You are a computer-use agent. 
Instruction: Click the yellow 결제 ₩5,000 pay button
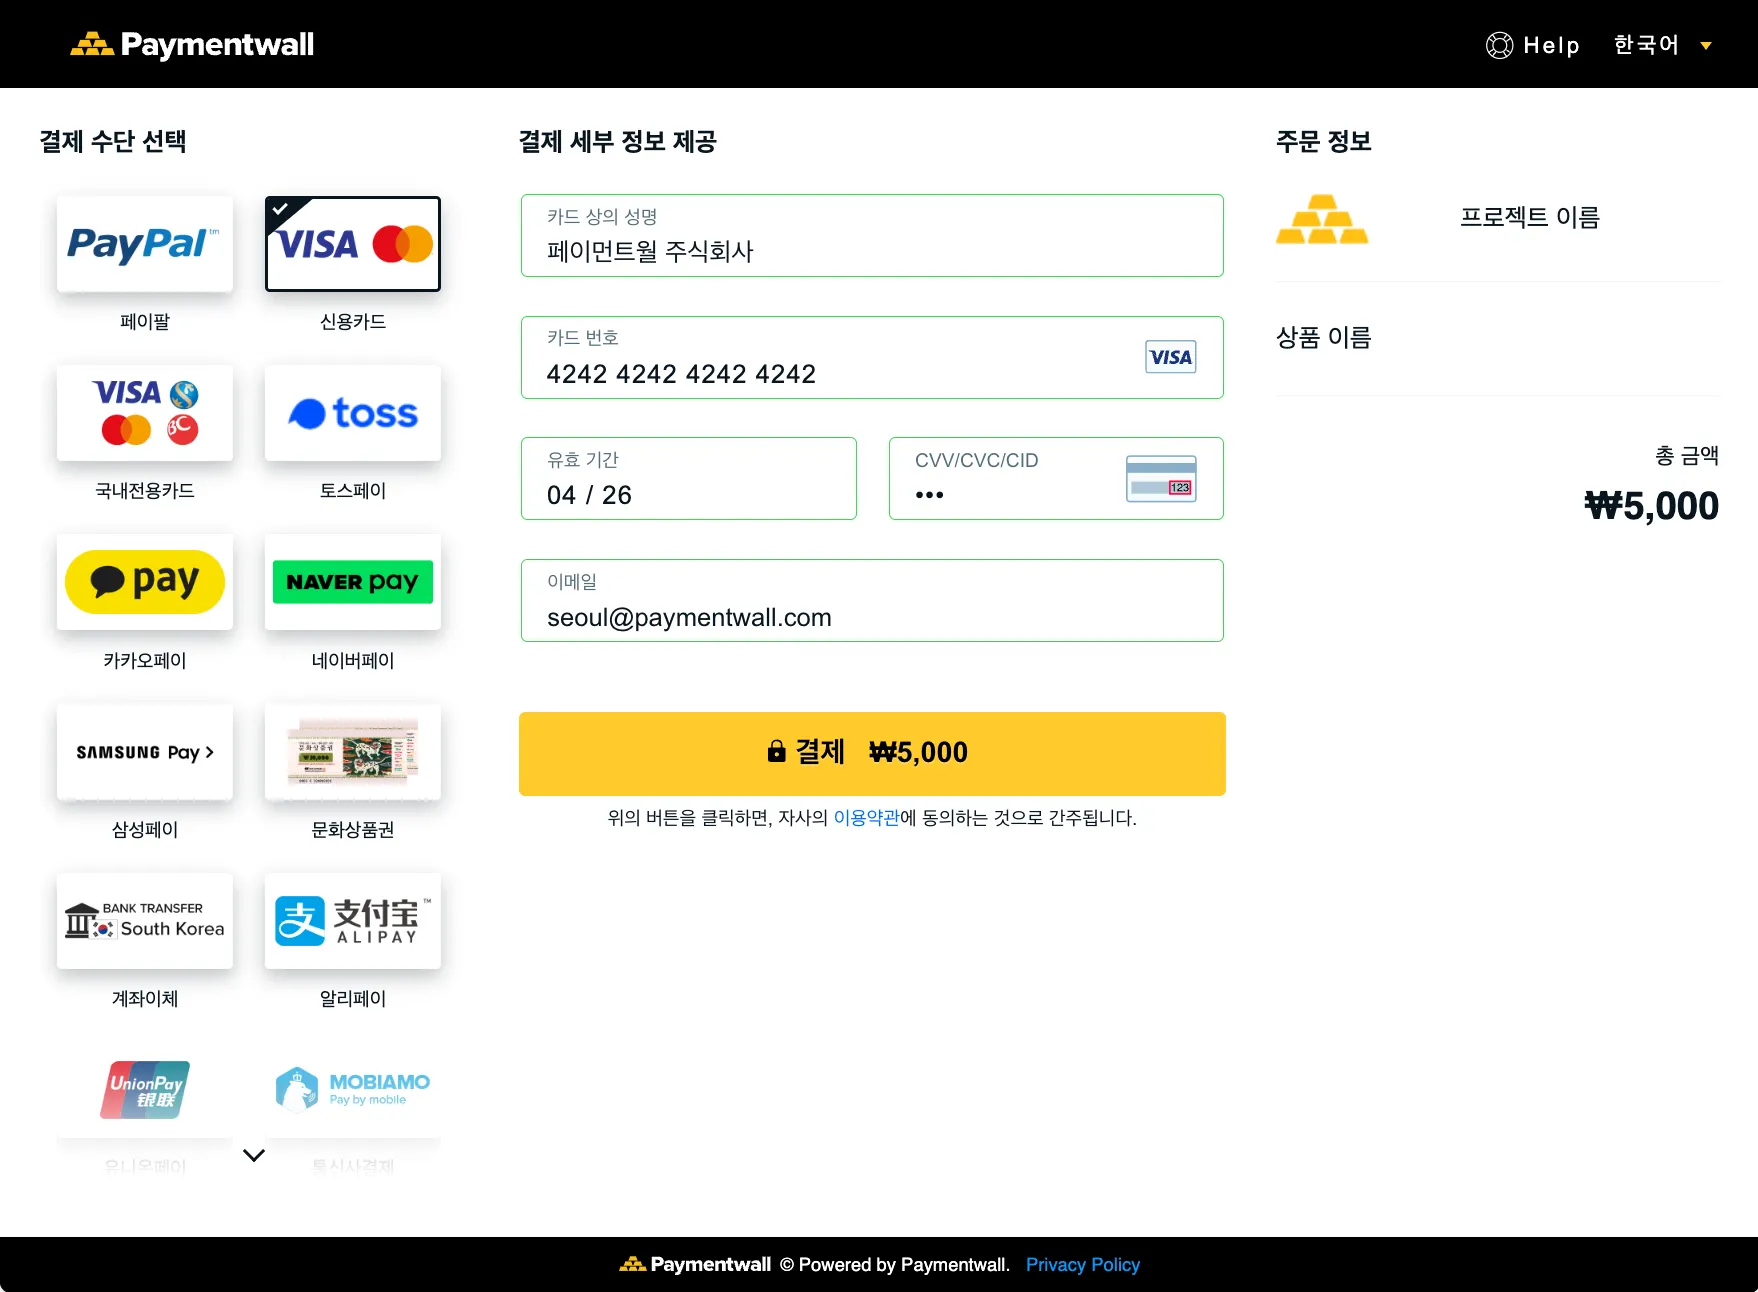[x=872, y=754]
